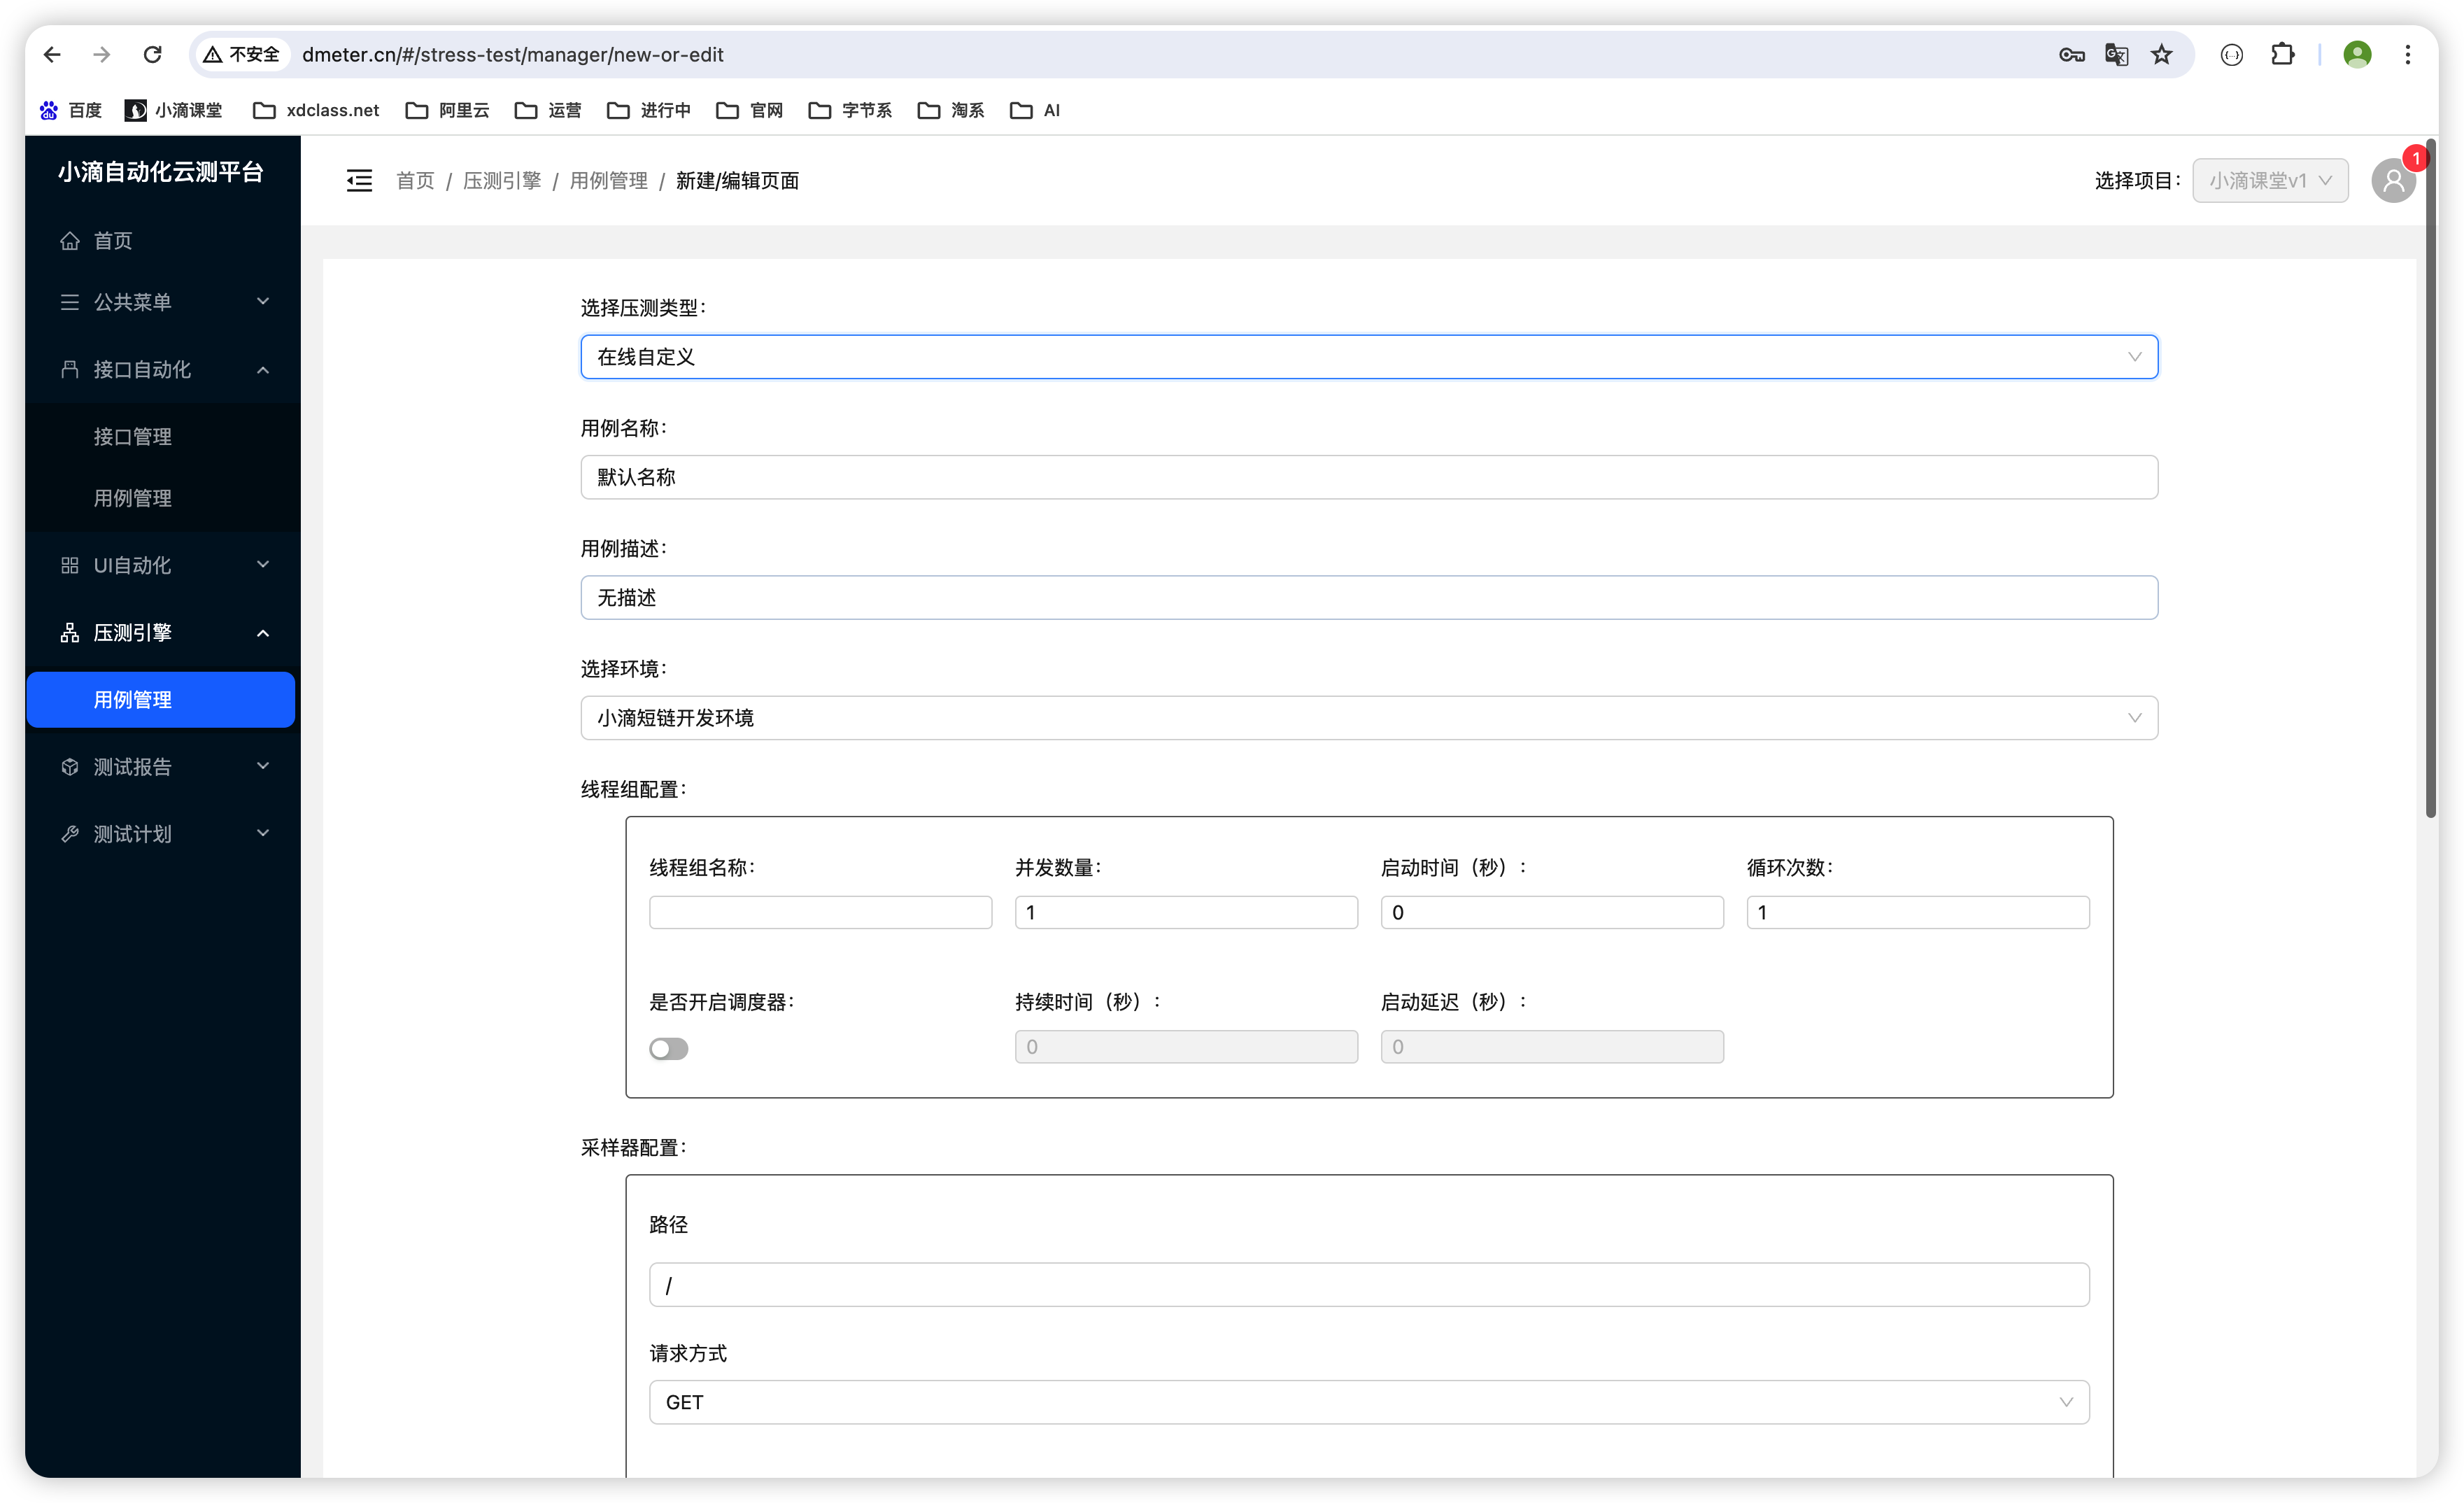Click the 压测引擎 breadcrumb link
Viewport: 2464px width, 1503px height.
point(502,180)
